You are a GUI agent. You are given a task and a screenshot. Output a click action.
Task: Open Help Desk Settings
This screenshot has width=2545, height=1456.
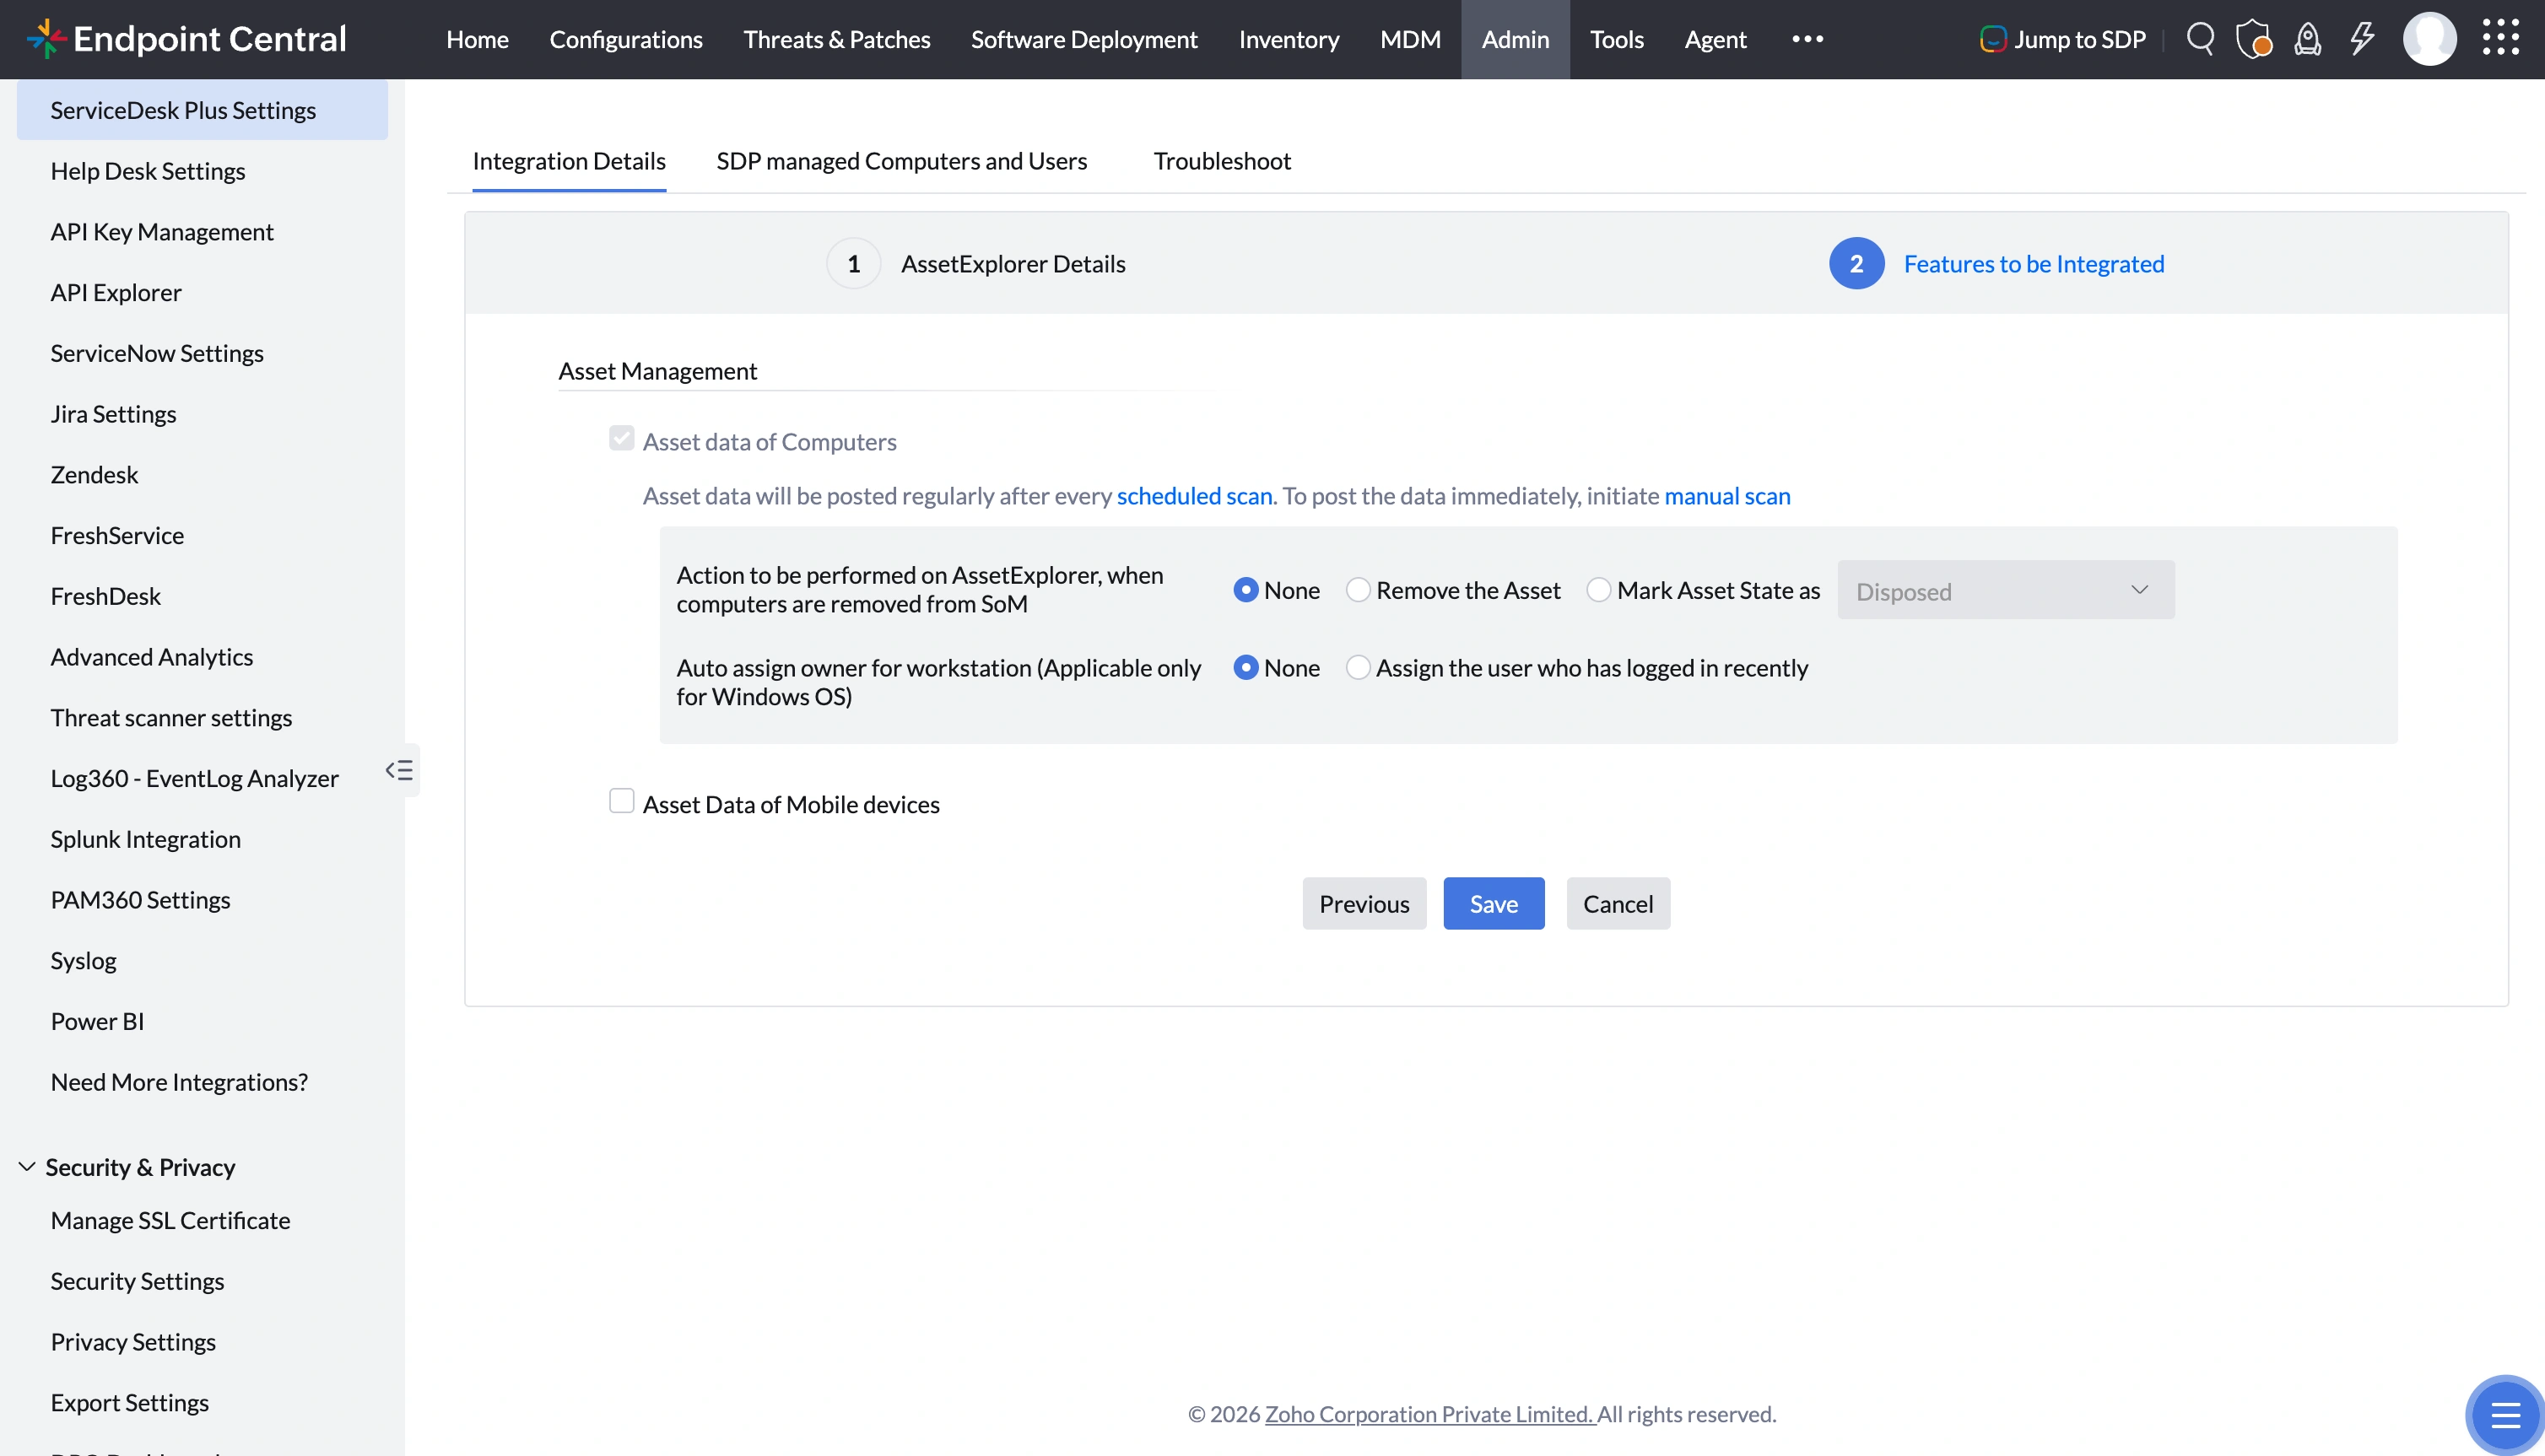pyautogui.click(x=148, y=171)
